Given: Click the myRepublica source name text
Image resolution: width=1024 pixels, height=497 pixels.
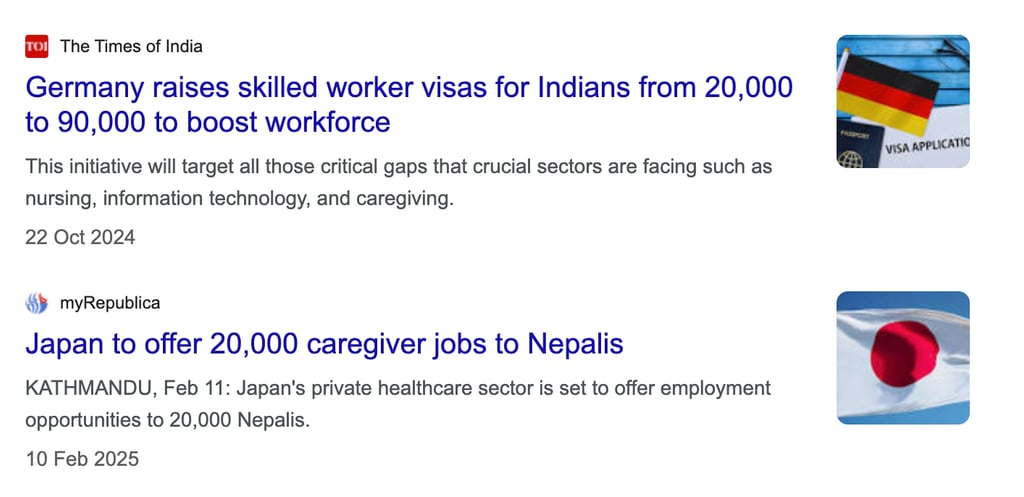Looking at the screenshot, I should tap(110, 303).
